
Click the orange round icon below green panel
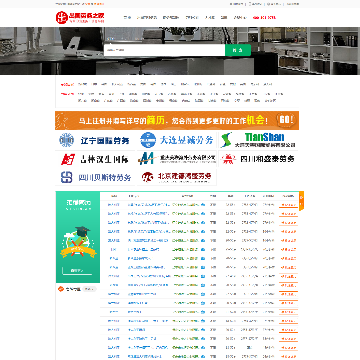tap(61, 289)
